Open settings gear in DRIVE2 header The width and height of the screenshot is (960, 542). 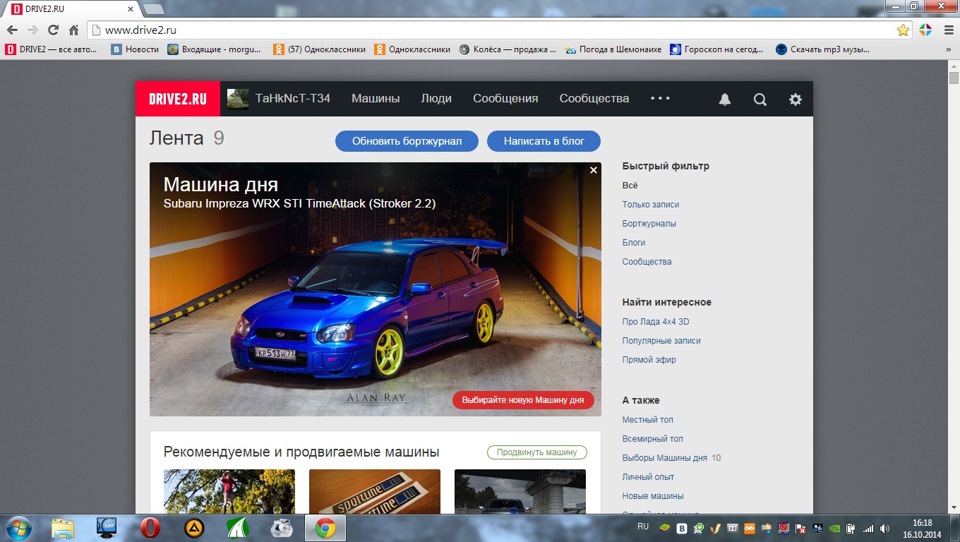795,99
